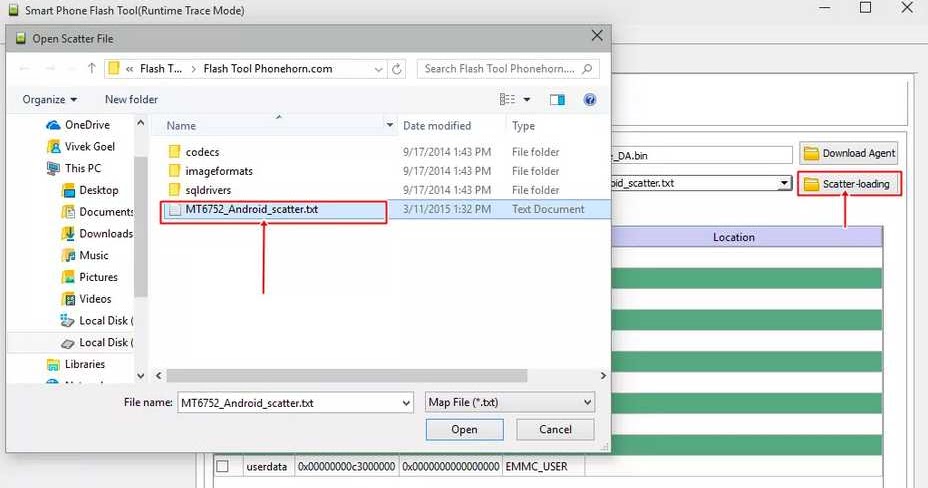The height and width of the screenshot is (488, 928).
Task: Close the Open Scatter File dialog
Action: 597,36
